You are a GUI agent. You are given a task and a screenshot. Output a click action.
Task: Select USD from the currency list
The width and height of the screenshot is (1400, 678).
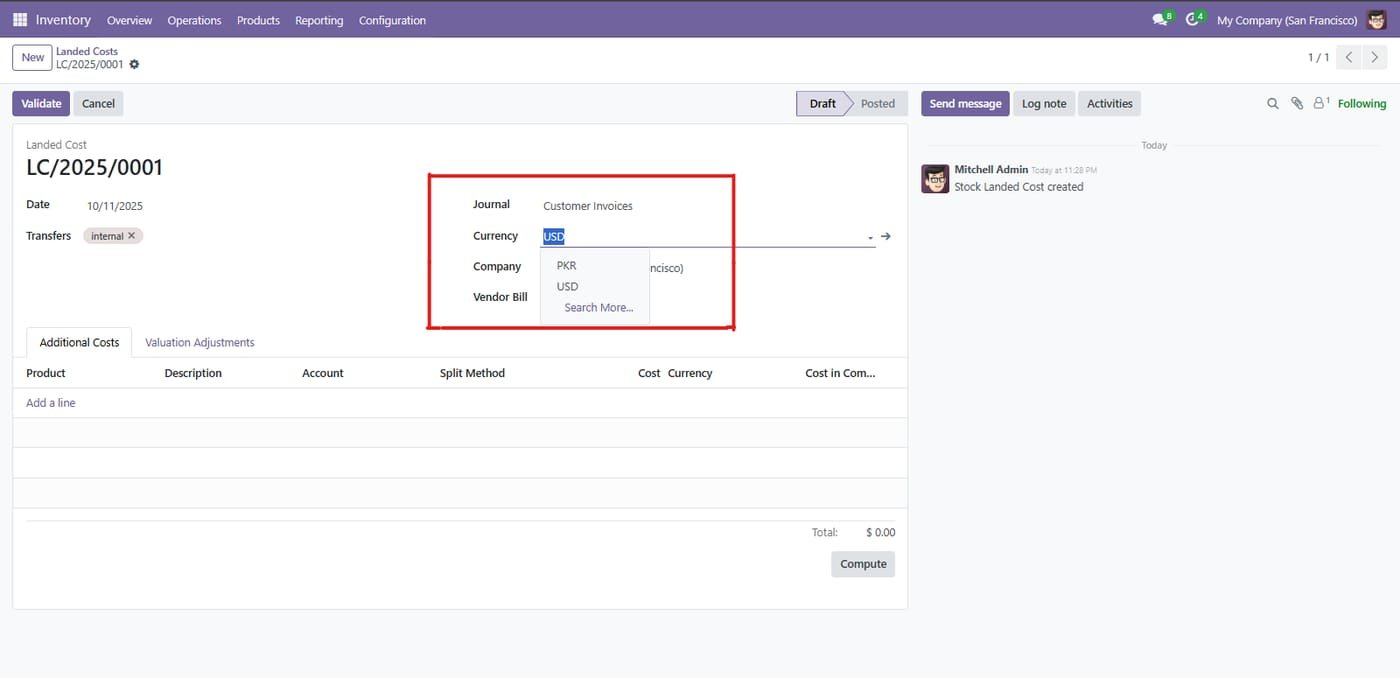point(595,286)
